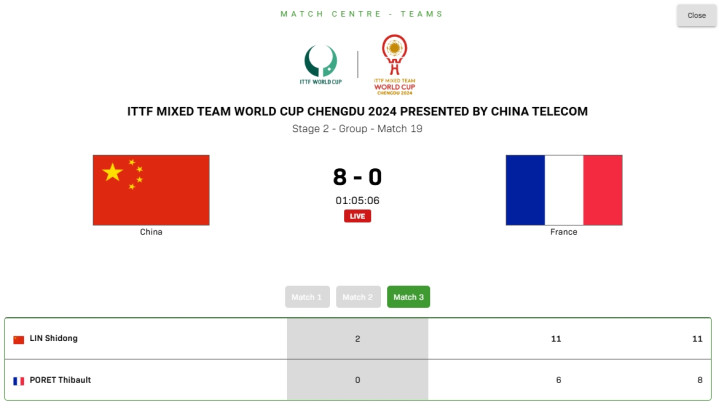
Task: Select the Match 3 tab
Action: tap(408, 297)
